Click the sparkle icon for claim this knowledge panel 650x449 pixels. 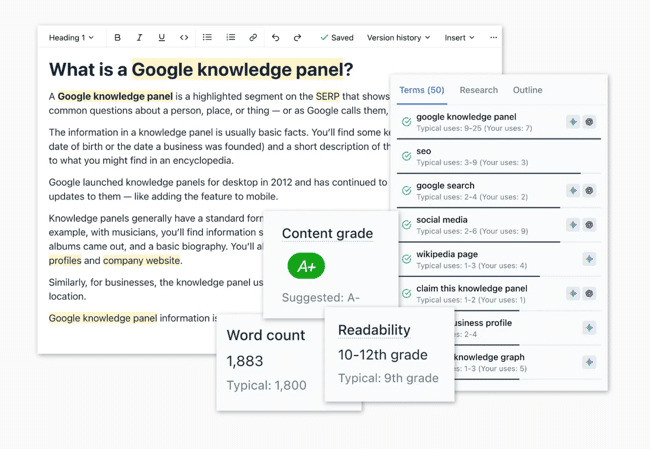coord(573,294)
